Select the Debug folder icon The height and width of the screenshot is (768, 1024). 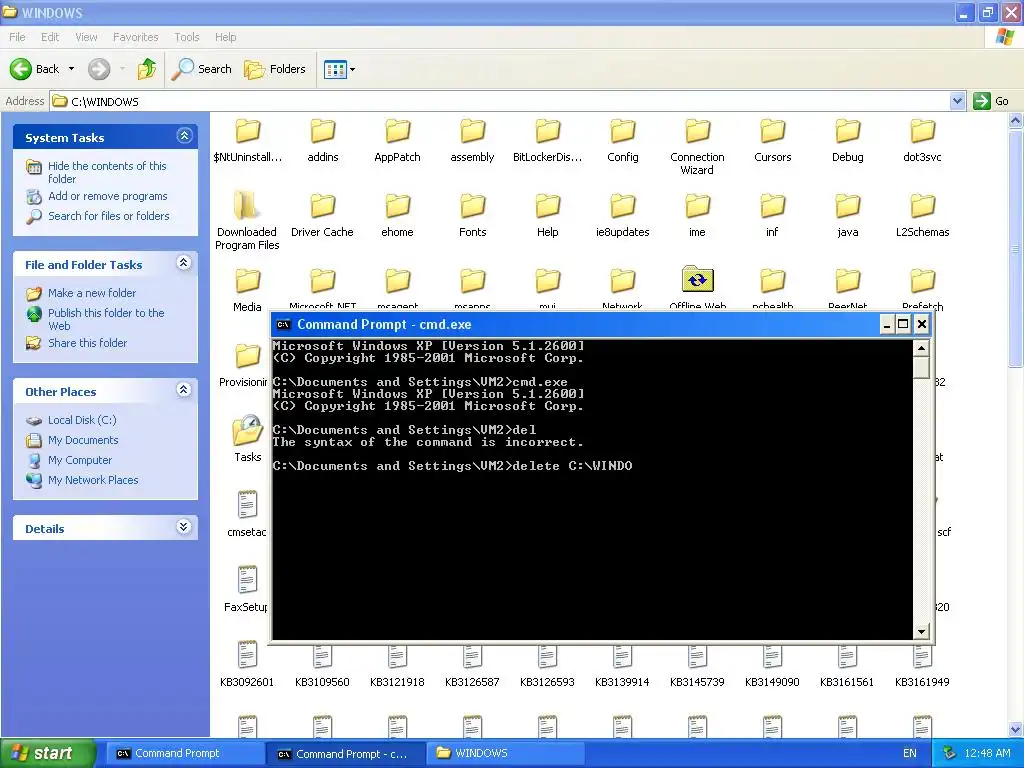tap(848, 131)
